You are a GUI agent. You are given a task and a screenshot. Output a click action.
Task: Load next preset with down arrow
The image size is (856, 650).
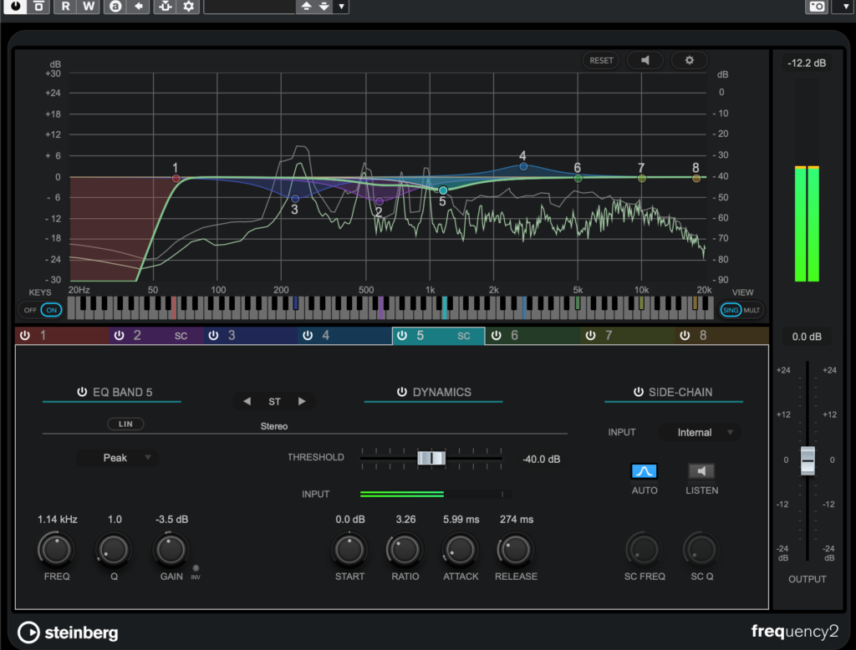click(x=324, y=7)
